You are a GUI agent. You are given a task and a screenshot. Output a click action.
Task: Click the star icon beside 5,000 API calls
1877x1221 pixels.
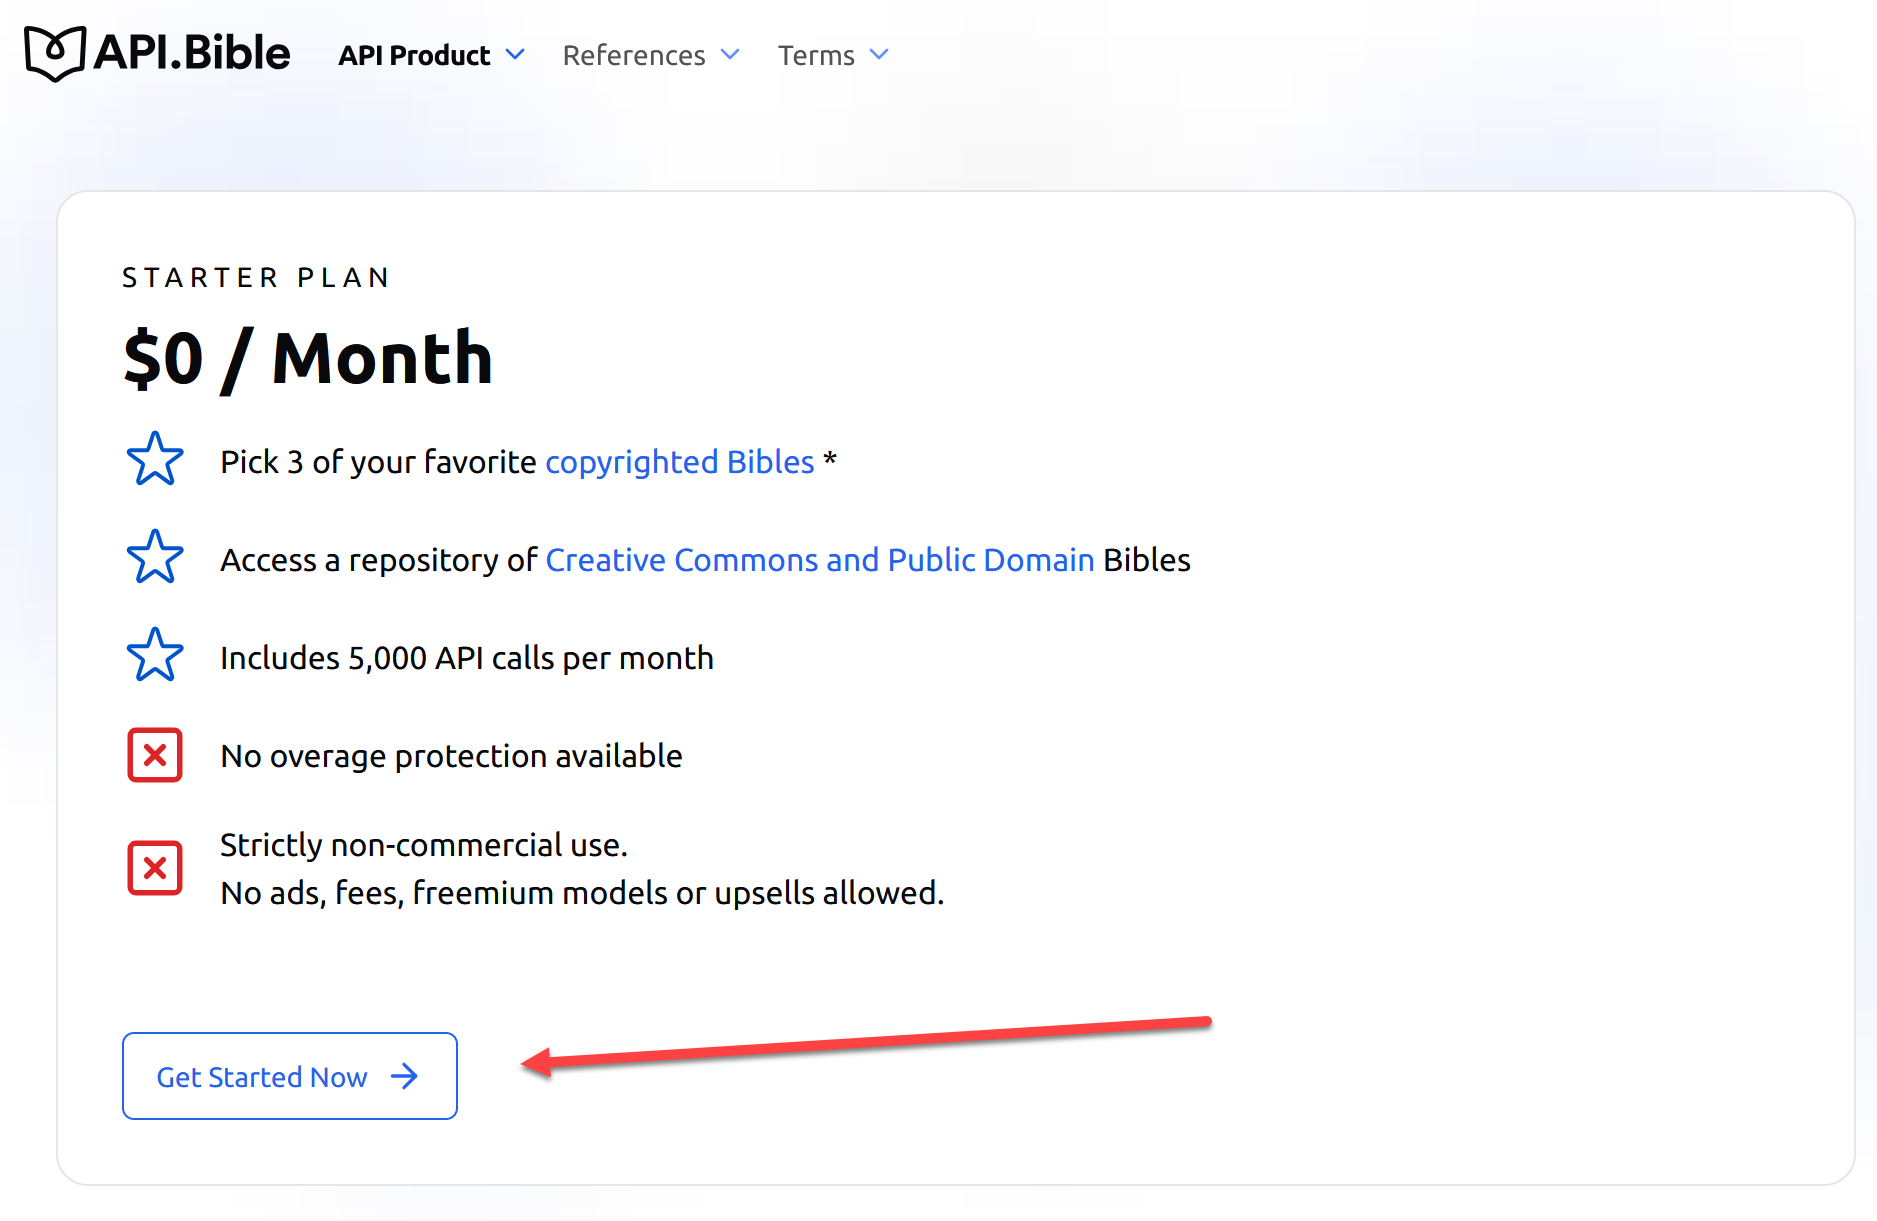coord(155,655)
